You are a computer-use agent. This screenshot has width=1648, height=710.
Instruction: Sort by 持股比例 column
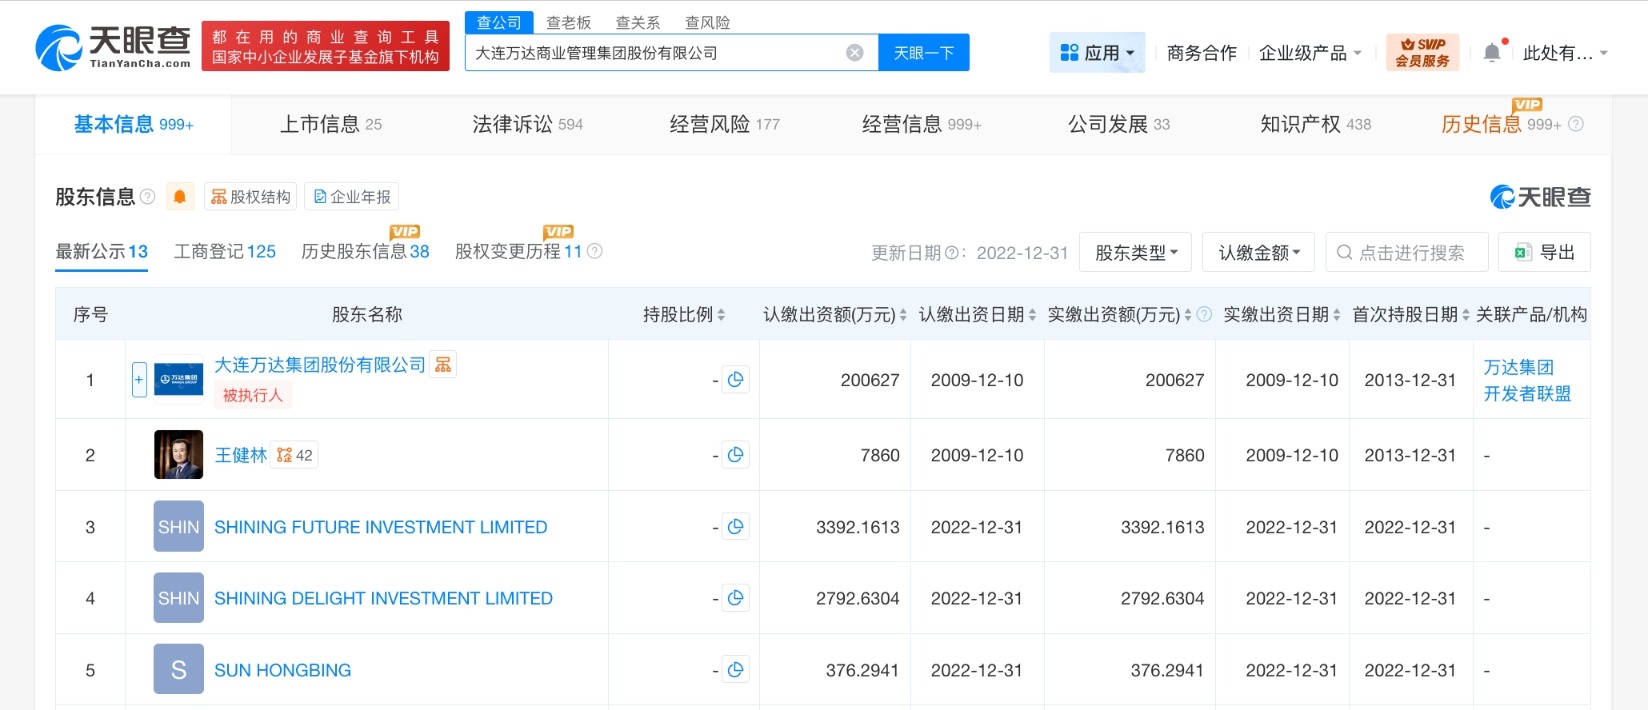721,315
